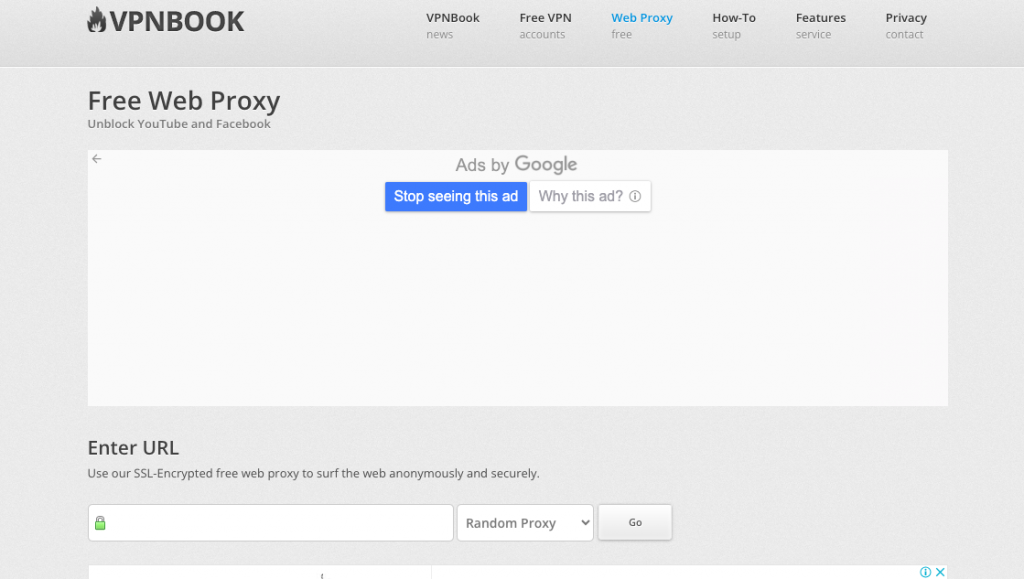
Task: Click the AdChoices info icon on bottom ad
Action: click(x=925, y=572)
